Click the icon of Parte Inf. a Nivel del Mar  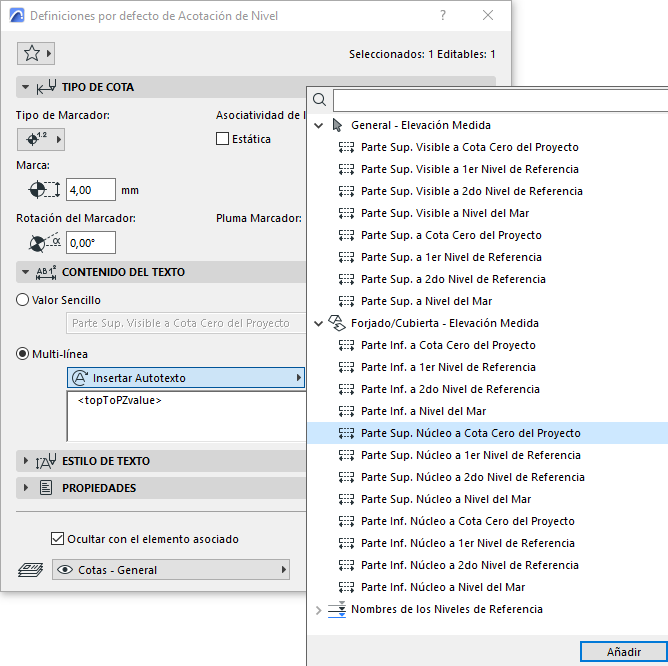coord(346,411)
